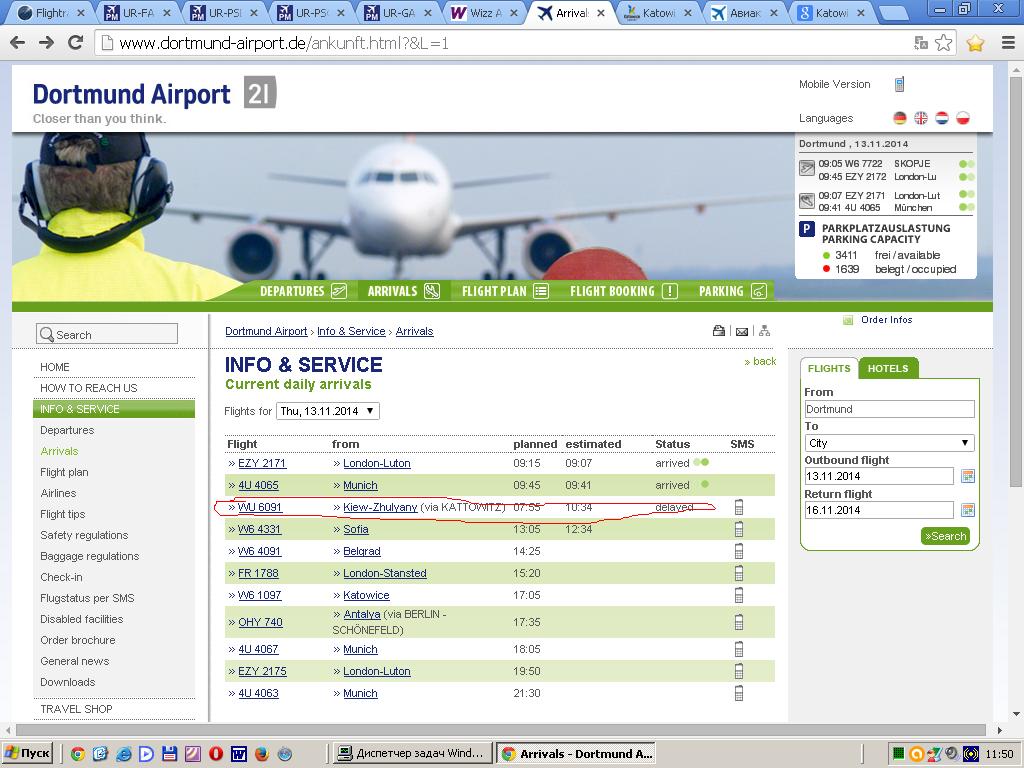This screenshot has height=768, width=1024.
Task: Switch language using the German flag
Action: pos(900,118)
